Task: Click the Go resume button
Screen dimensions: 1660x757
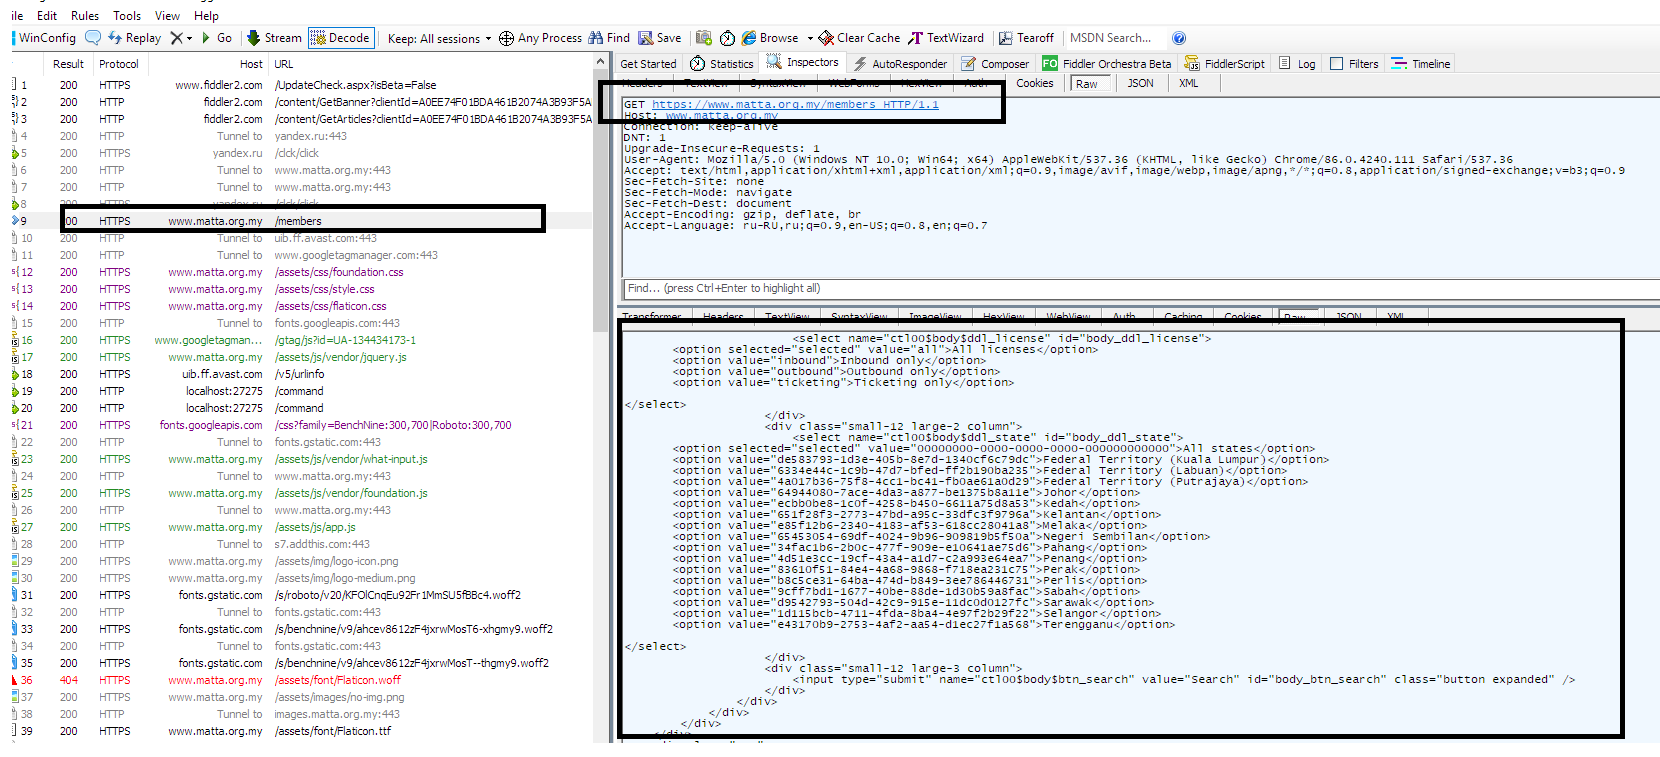Action: click(216, 38)
